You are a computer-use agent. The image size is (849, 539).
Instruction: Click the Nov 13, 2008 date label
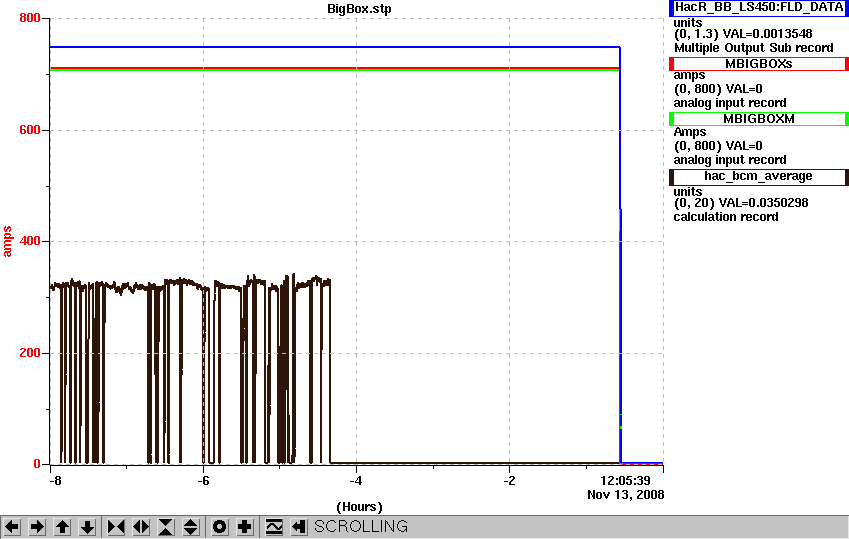(x=625, y=495)
